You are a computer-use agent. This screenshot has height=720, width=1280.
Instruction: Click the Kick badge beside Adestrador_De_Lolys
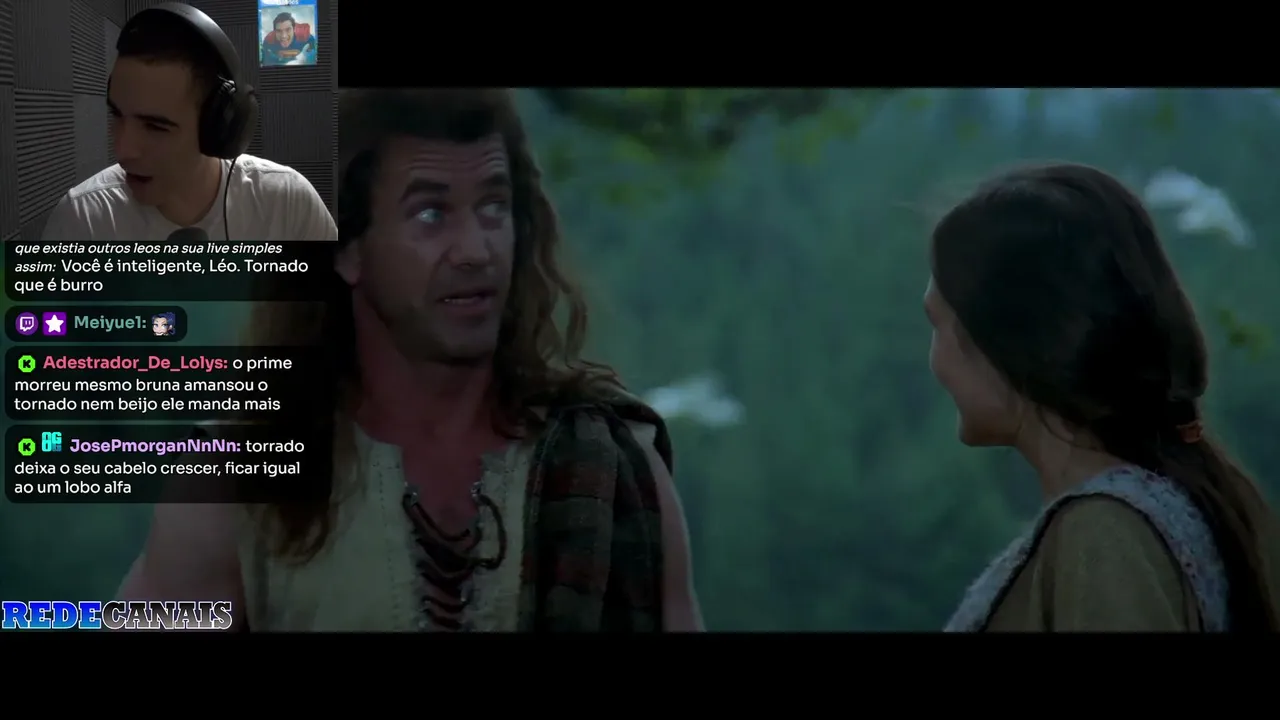(27, 364)
